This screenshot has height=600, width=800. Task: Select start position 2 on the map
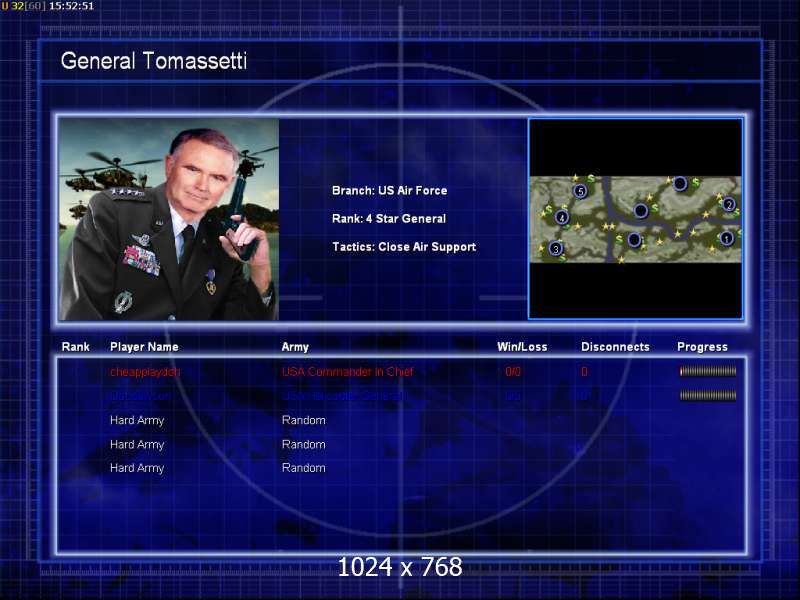tap(729, 205)
